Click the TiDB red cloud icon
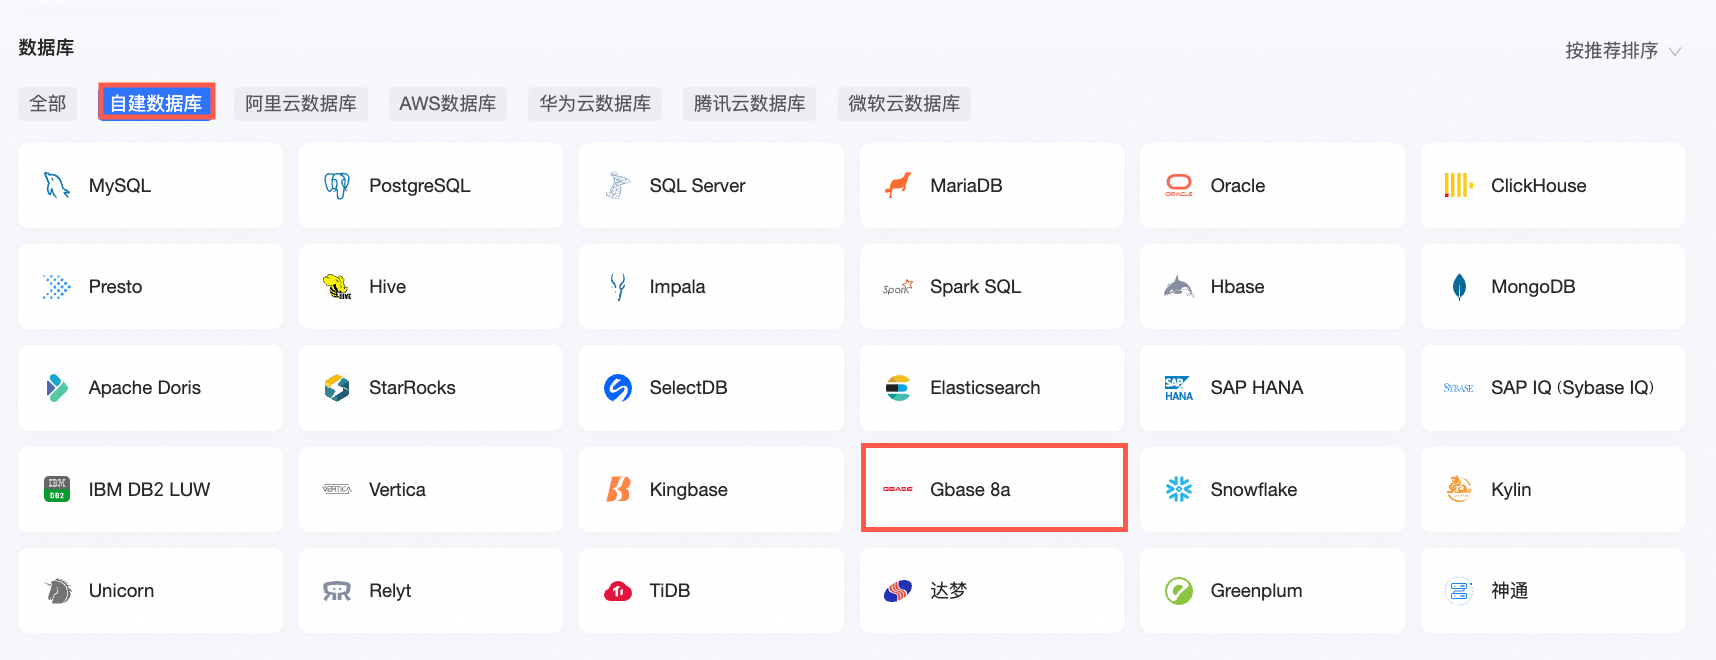 (x=618, y=591)
